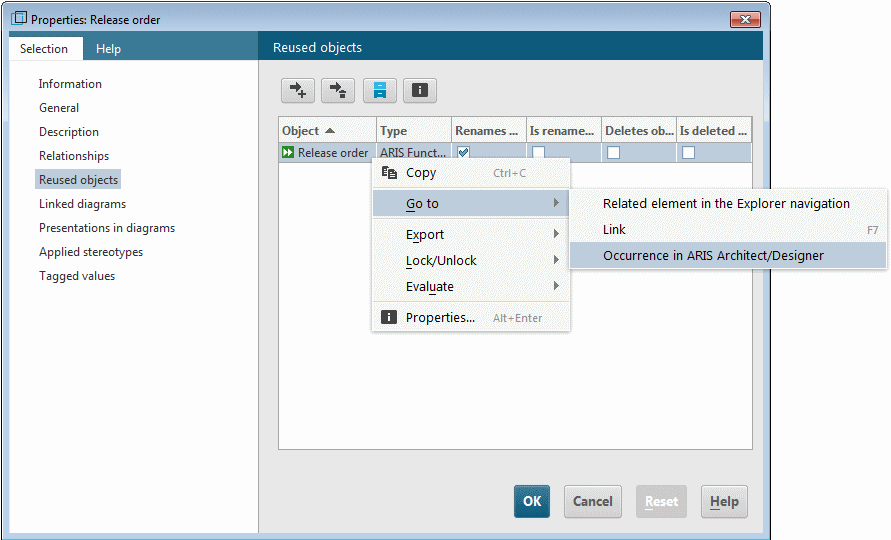Click the Renames column header
The width and height of the screenshot is (891, 540).
(x=489, y=131)
